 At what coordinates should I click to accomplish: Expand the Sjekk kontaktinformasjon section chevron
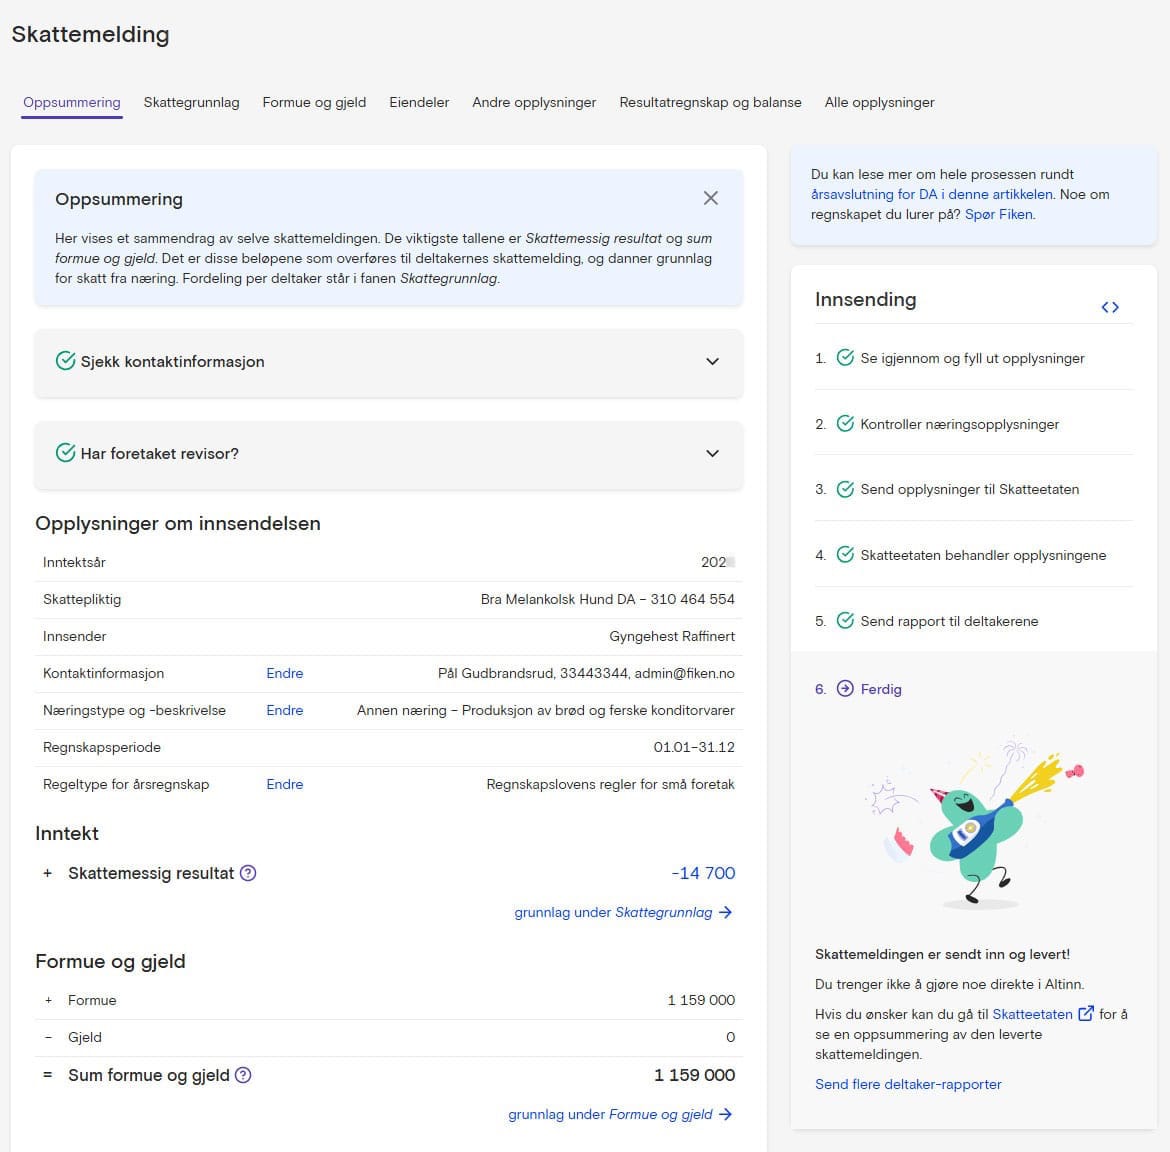(712, 361)
